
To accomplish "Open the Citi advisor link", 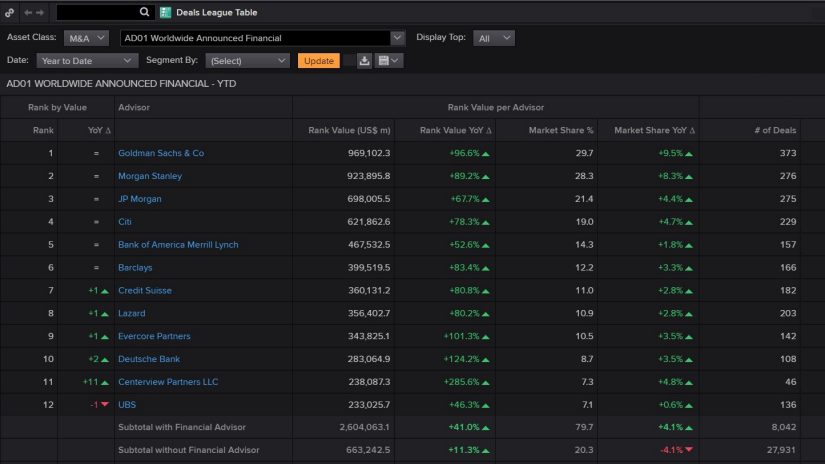I will [x=125, y=221].
